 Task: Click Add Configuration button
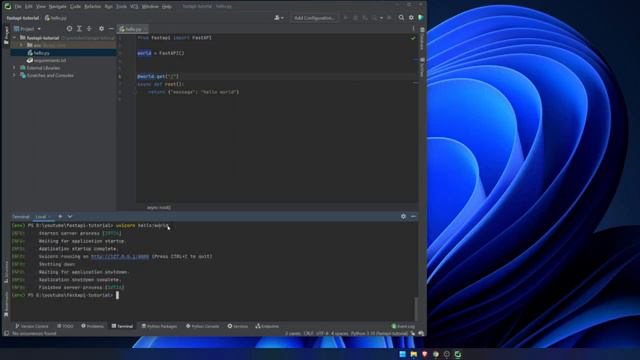point(314,18)
